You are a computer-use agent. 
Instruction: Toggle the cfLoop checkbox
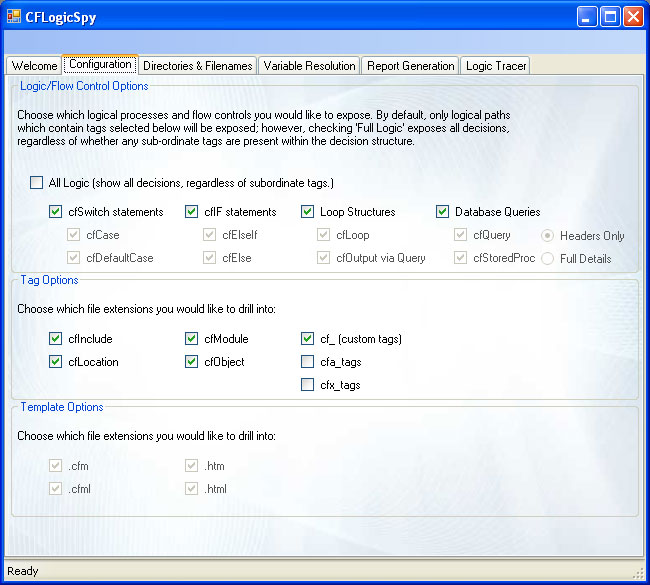323,235
